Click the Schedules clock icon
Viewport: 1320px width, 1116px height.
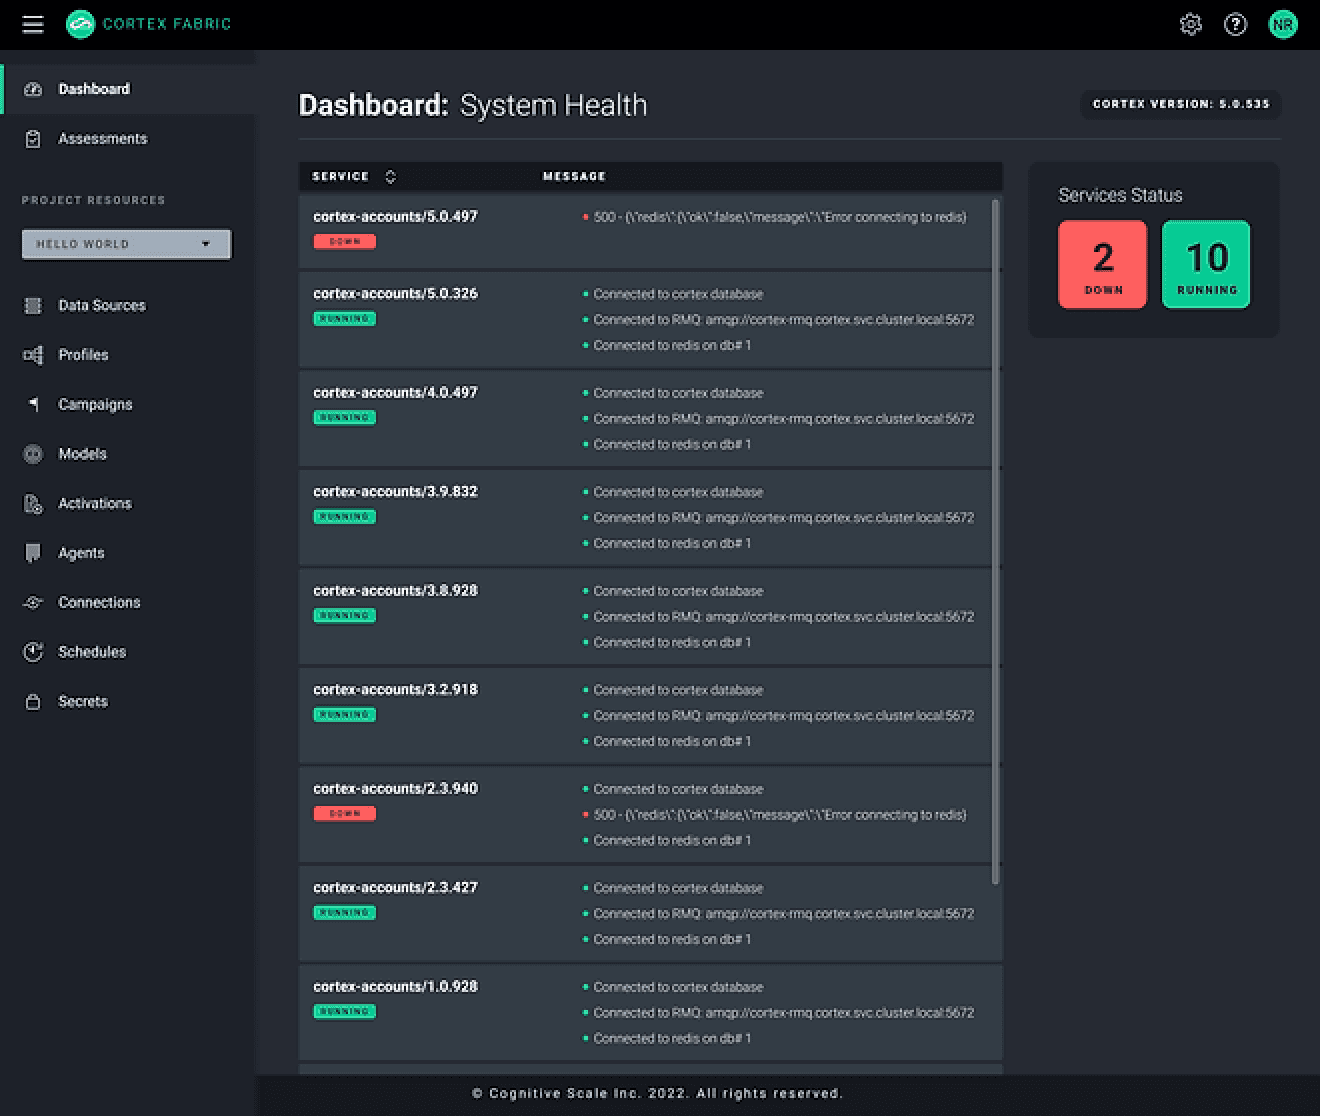(x=33, y=652)
